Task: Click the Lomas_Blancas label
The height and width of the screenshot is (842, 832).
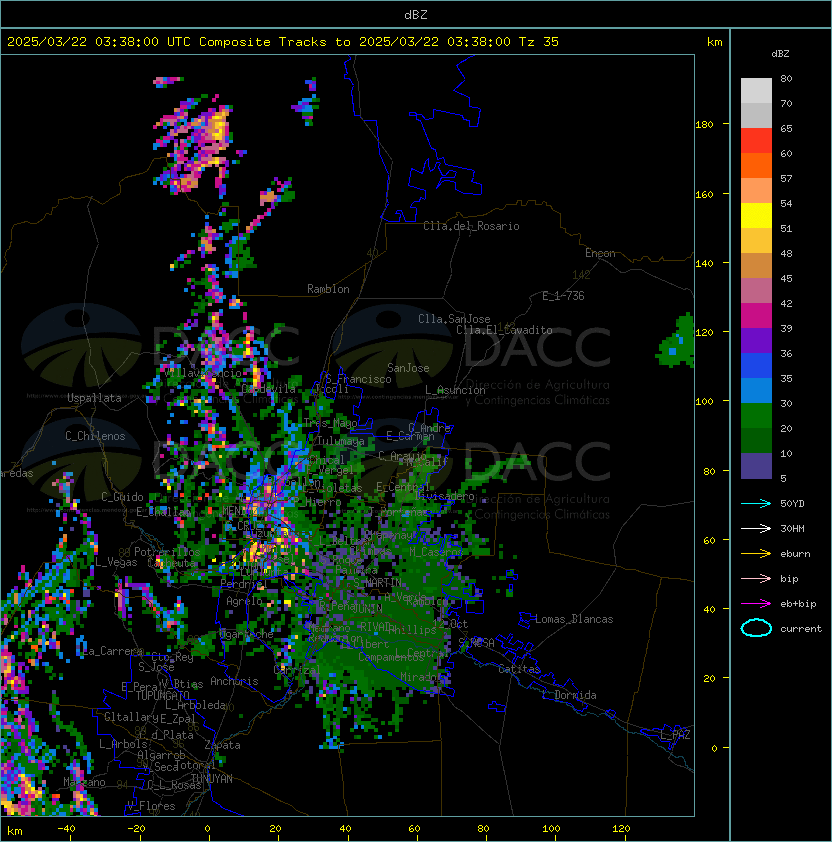Action: pos(574,619)
